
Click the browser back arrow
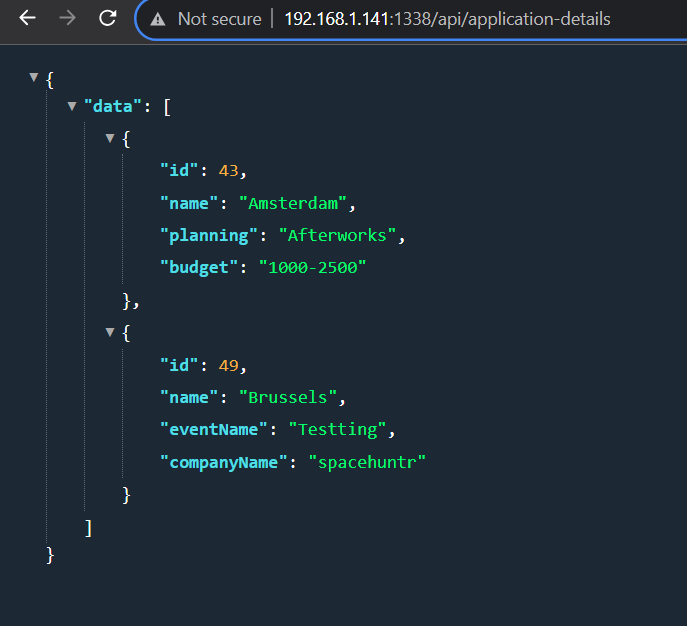click(27, 19)
